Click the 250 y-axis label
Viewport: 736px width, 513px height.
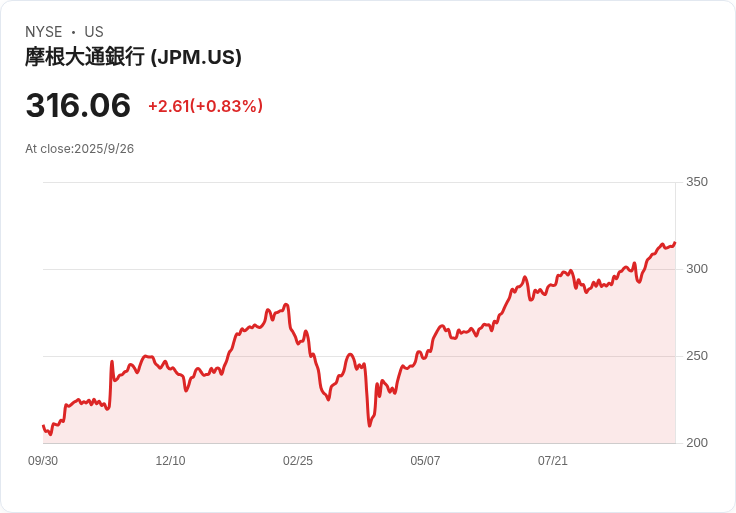click(x=697, y=356)
